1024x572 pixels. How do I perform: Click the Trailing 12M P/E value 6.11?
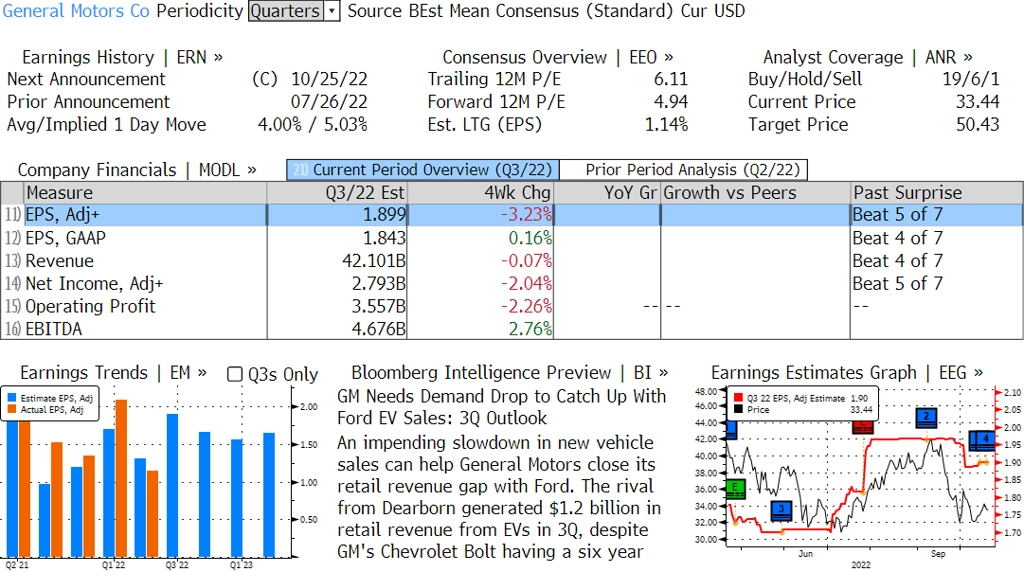(x=671, y=79)
